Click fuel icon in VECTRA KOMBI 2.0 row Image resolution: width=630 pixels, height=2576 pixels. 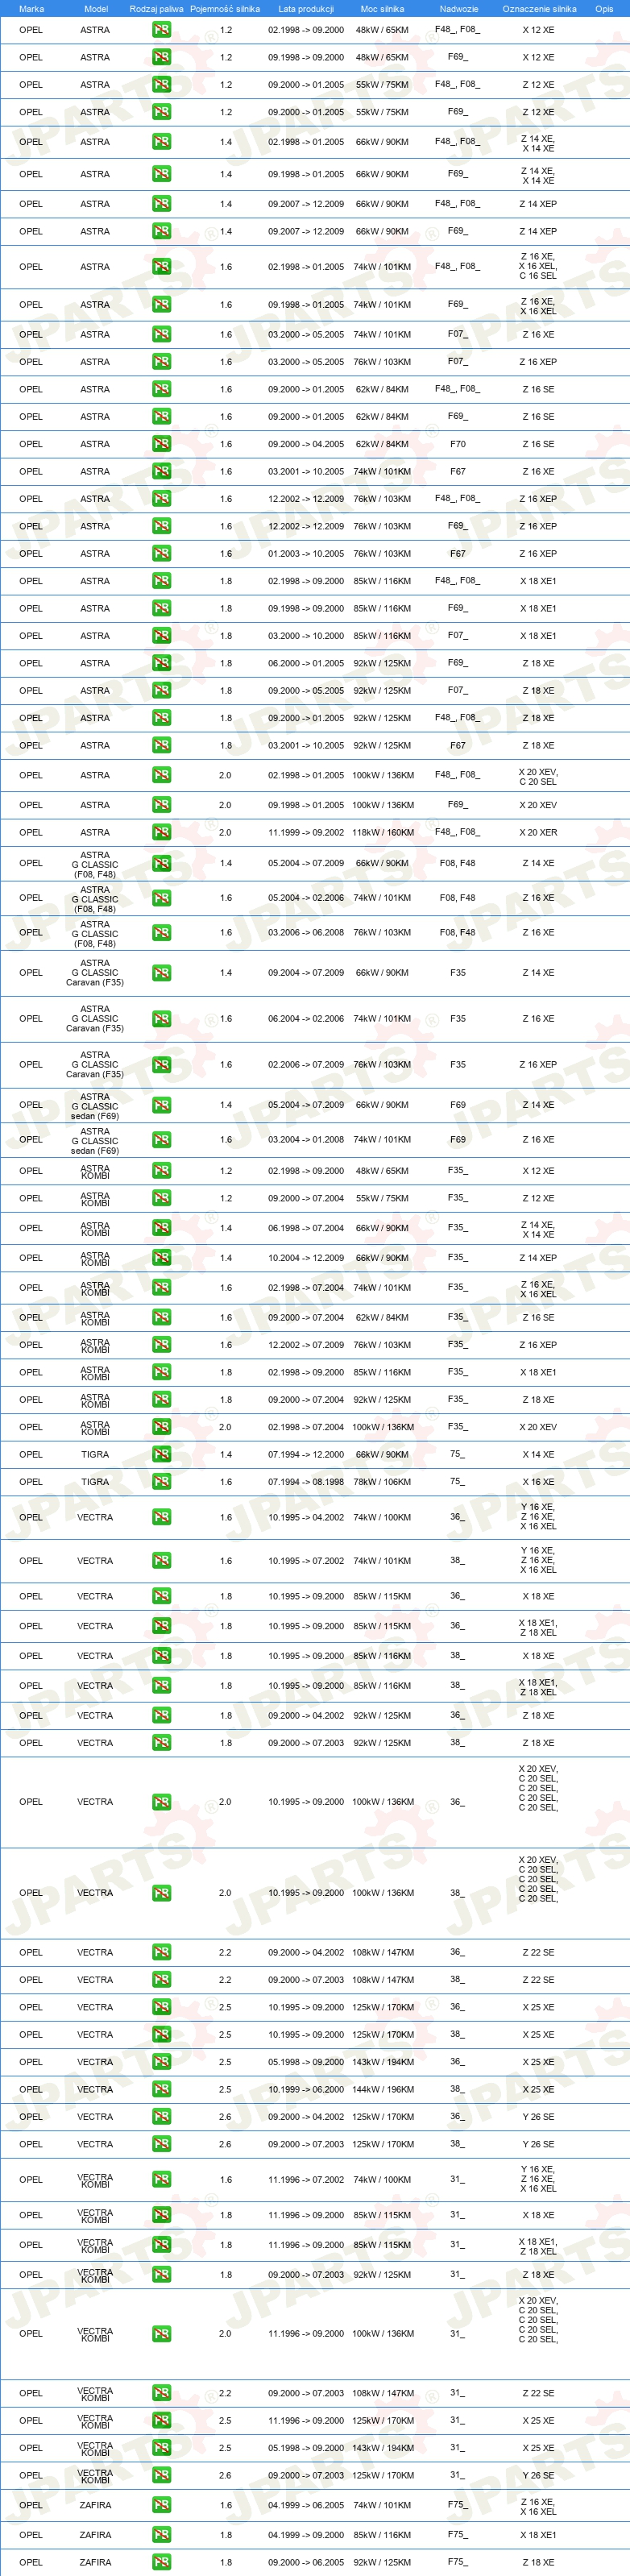(161, 2334)
